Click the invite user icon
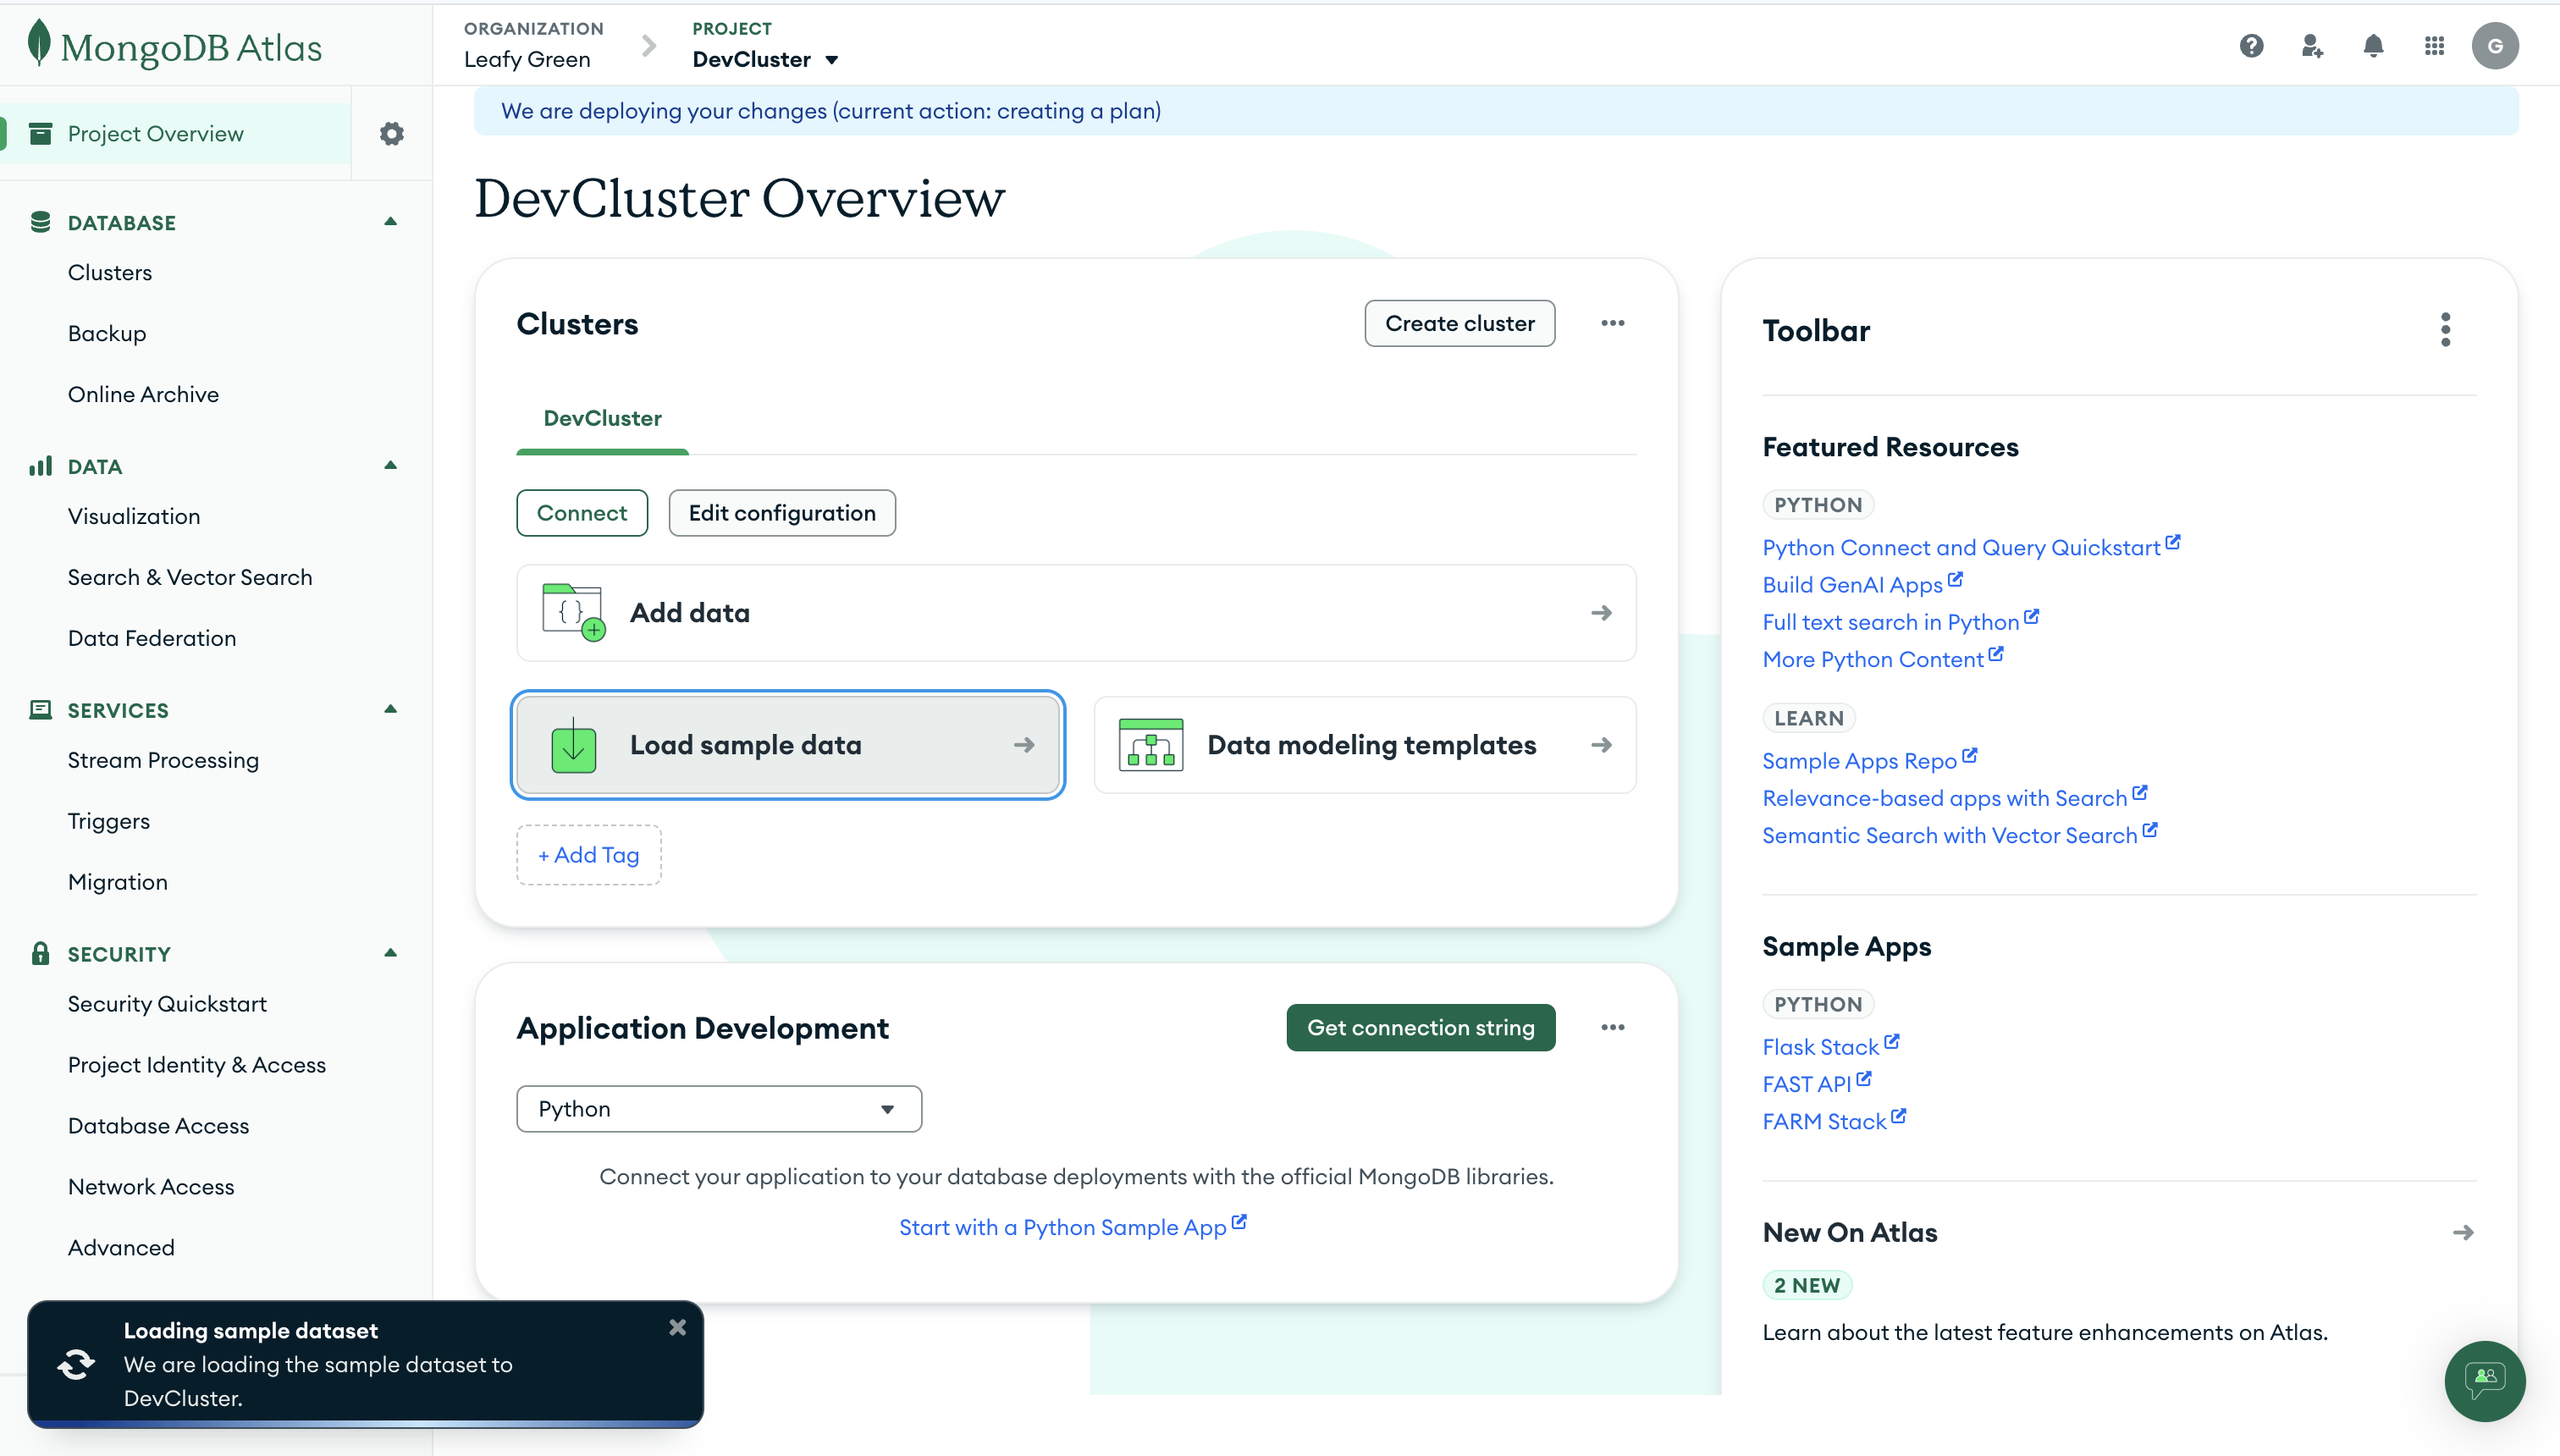Viewport: 2560px width, 1456px height. [2312, 46]
